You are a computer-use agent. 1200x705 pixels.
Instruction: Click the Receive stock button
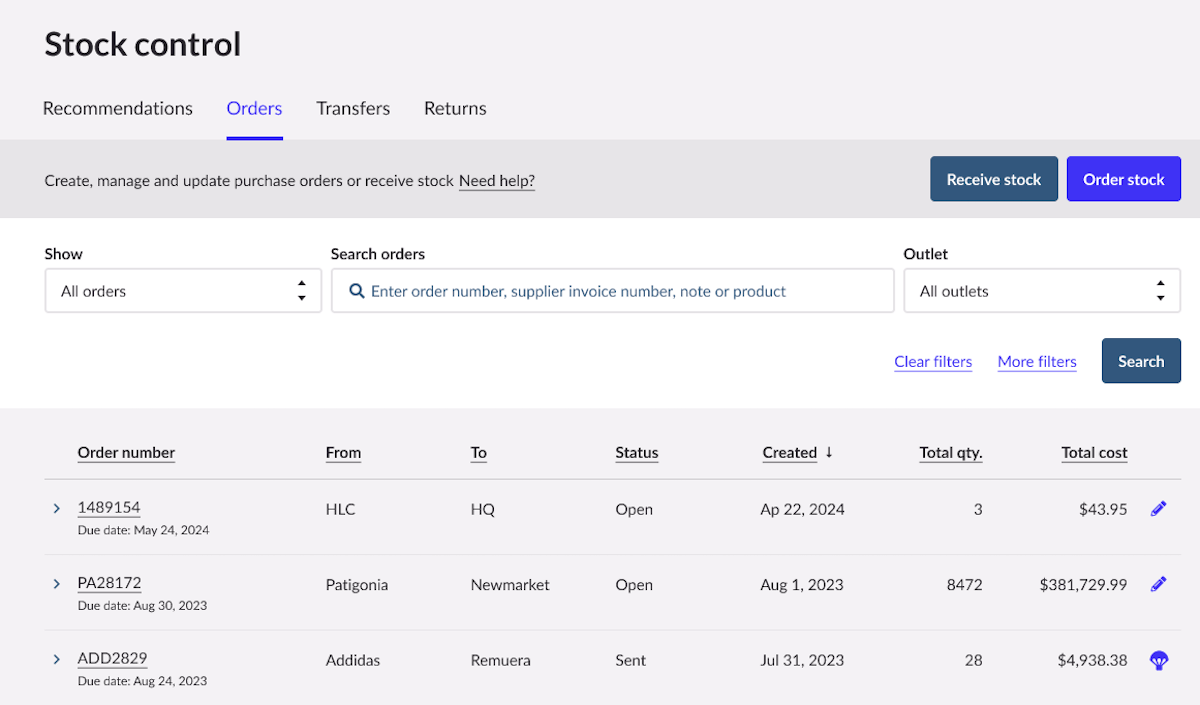(x=993, y=178)
